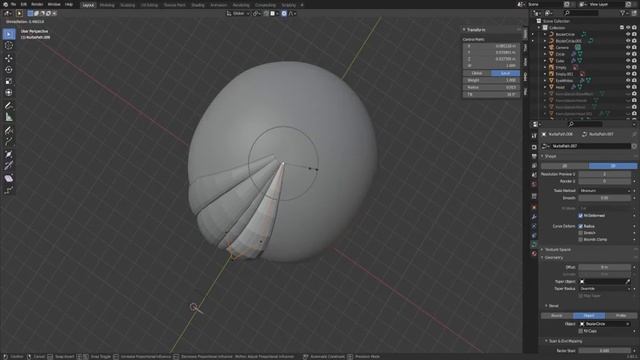640x360 pixels.
Task: Click the Smooth value slider
Action: pos(604,198)
